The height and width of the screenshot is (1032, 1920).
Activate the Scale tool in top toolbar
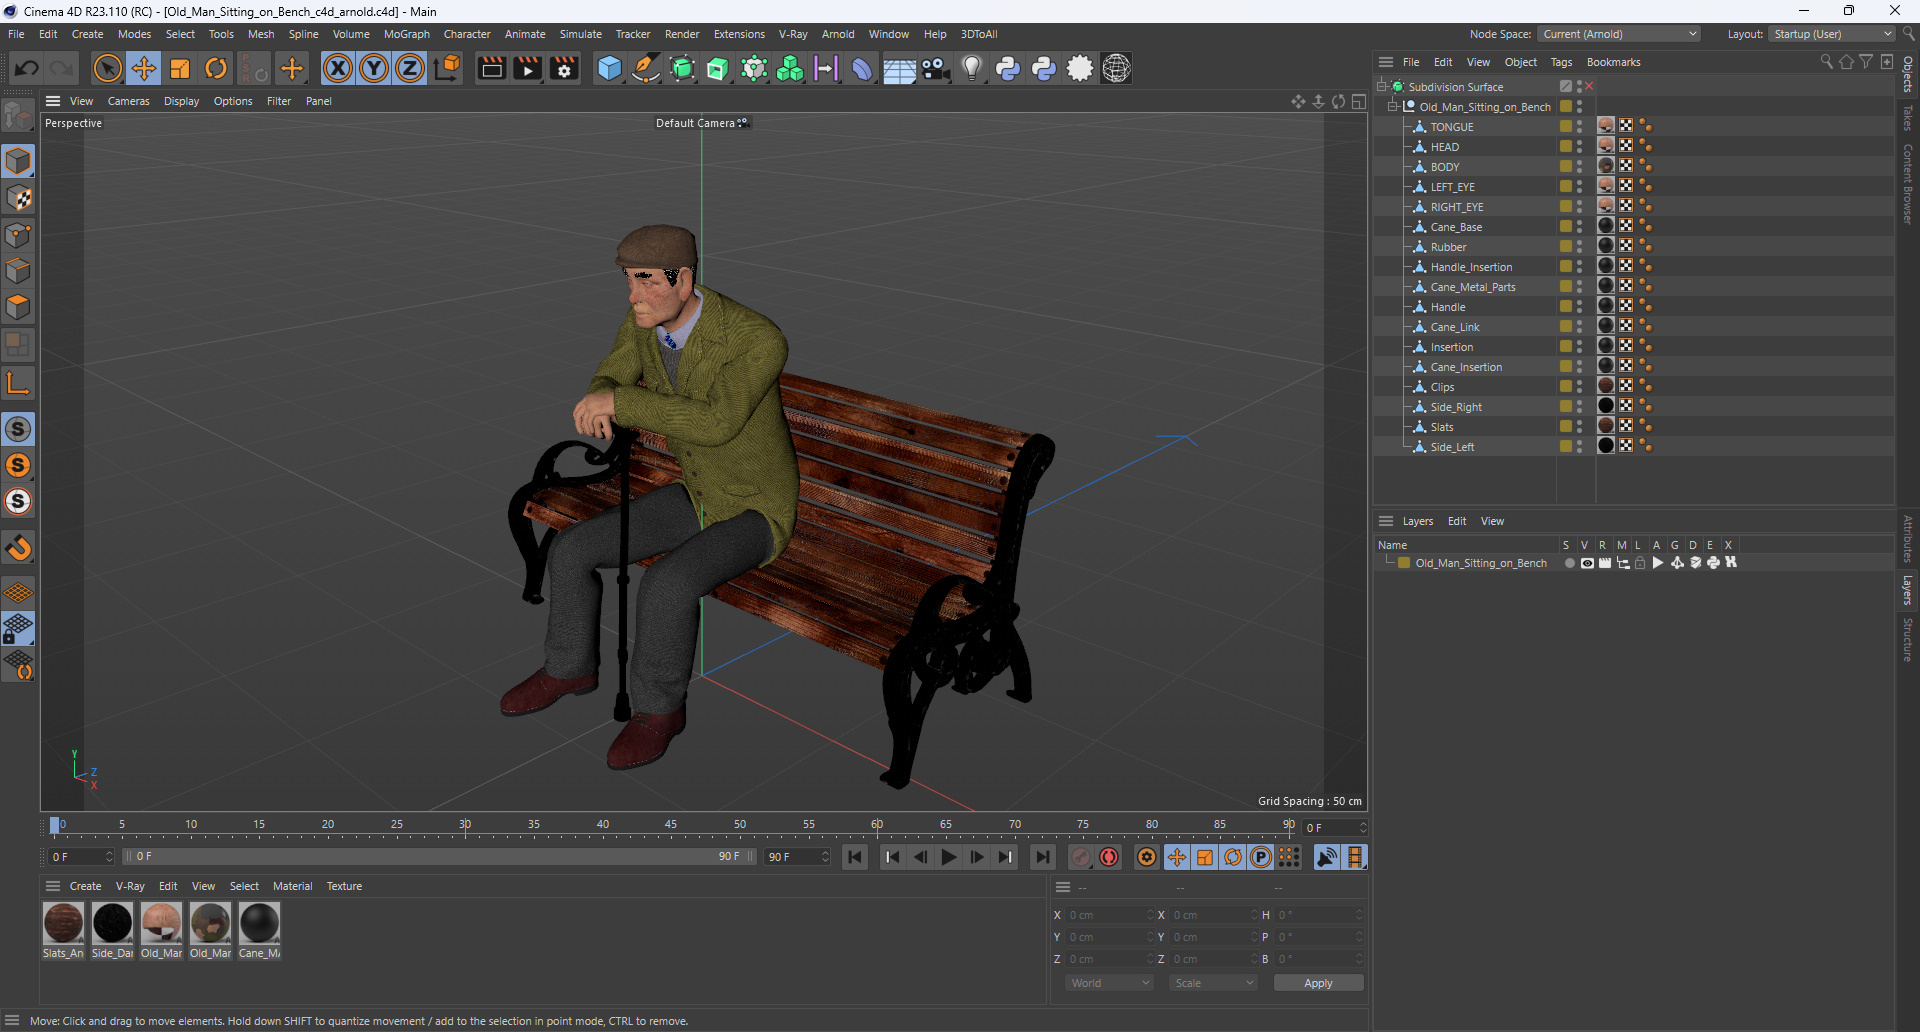(x=180, y=68)
